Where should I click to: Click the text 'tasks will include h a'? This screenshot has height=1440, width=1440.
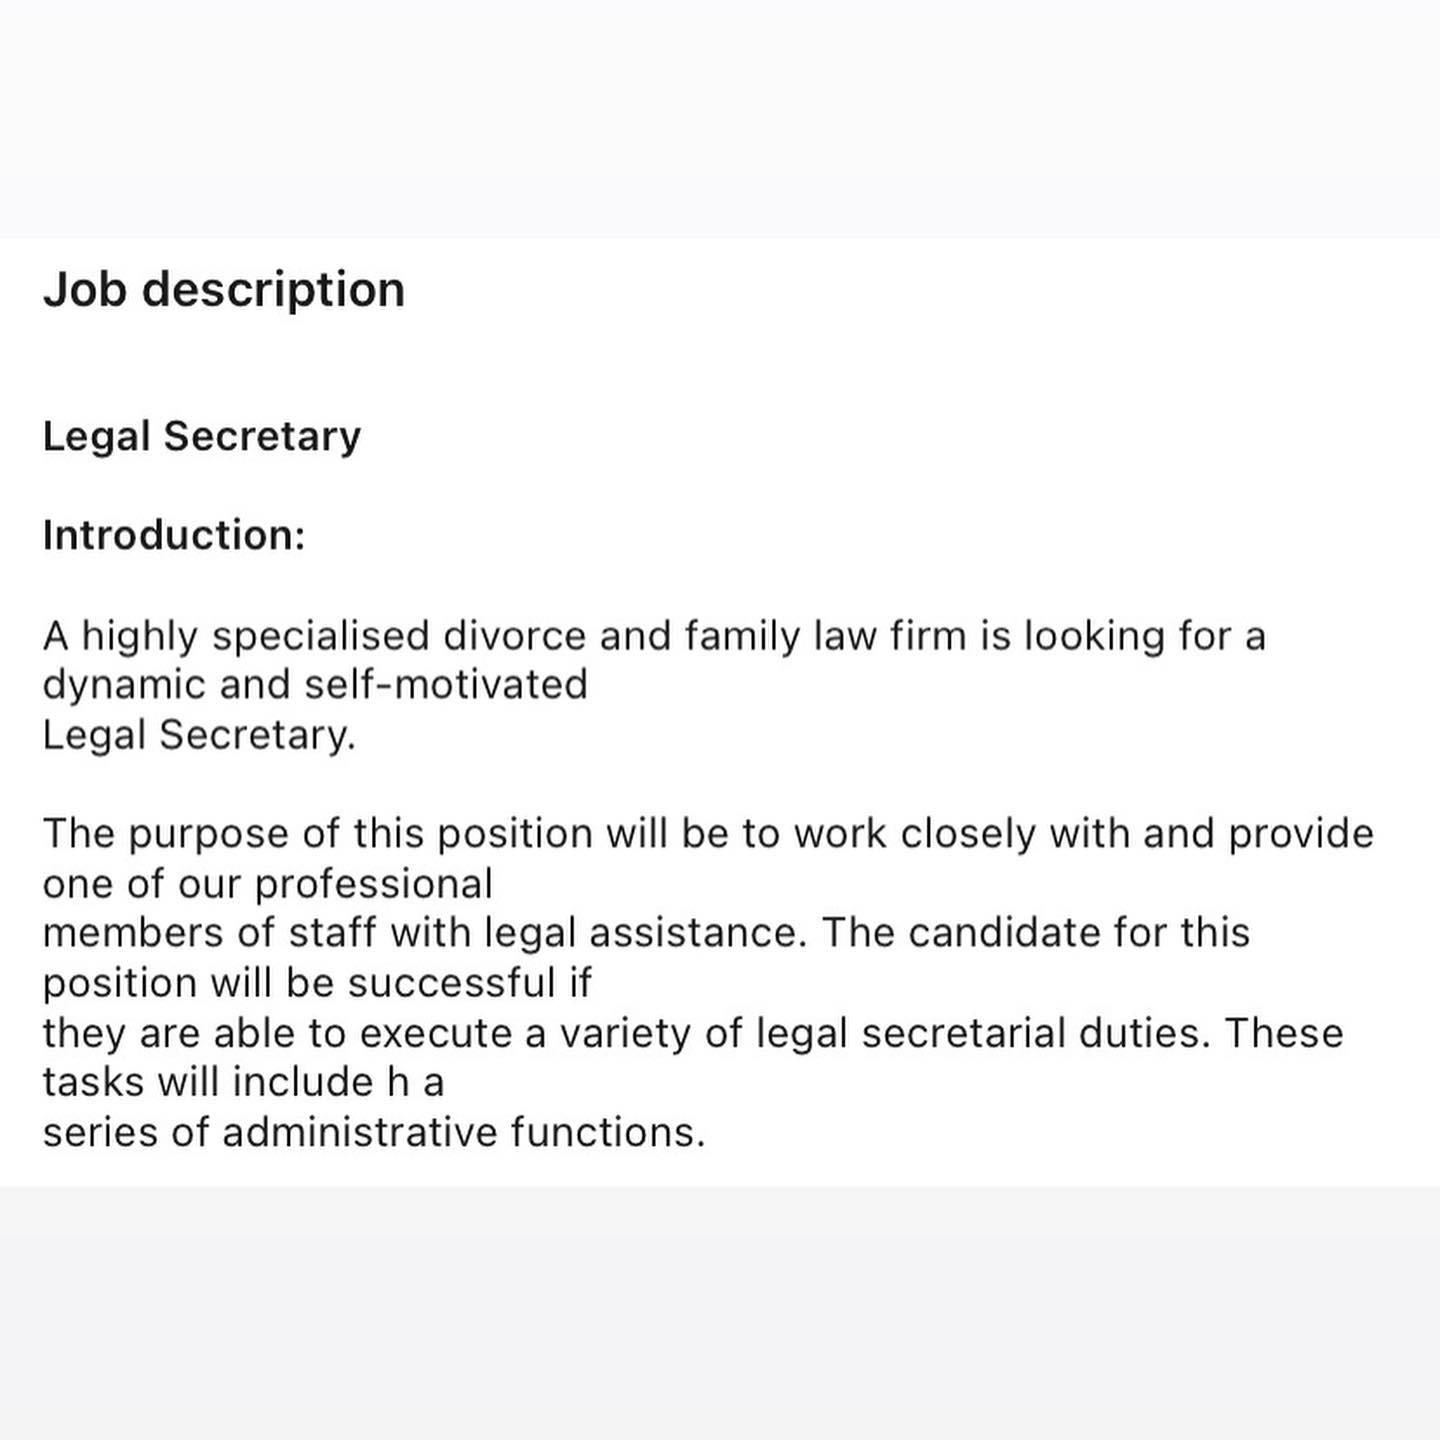click(243, 1082)
